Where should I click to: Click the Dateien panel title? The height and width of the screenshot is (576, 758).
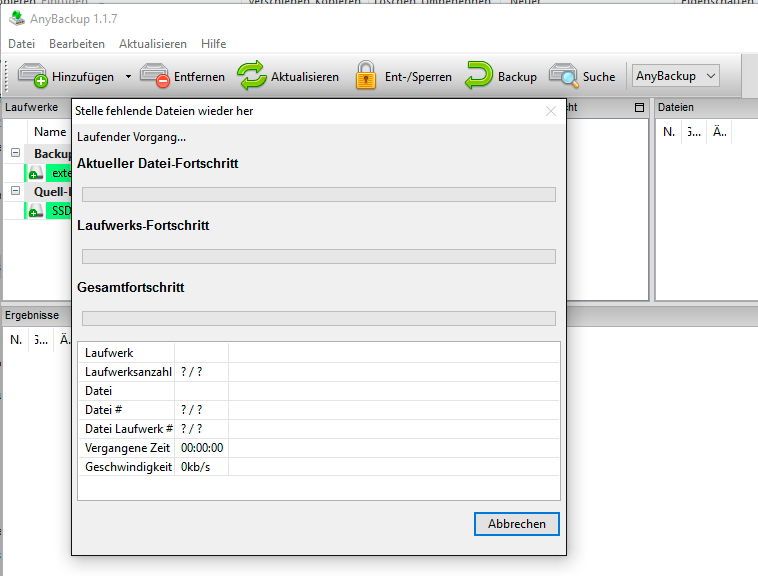(x=675, y=107)
